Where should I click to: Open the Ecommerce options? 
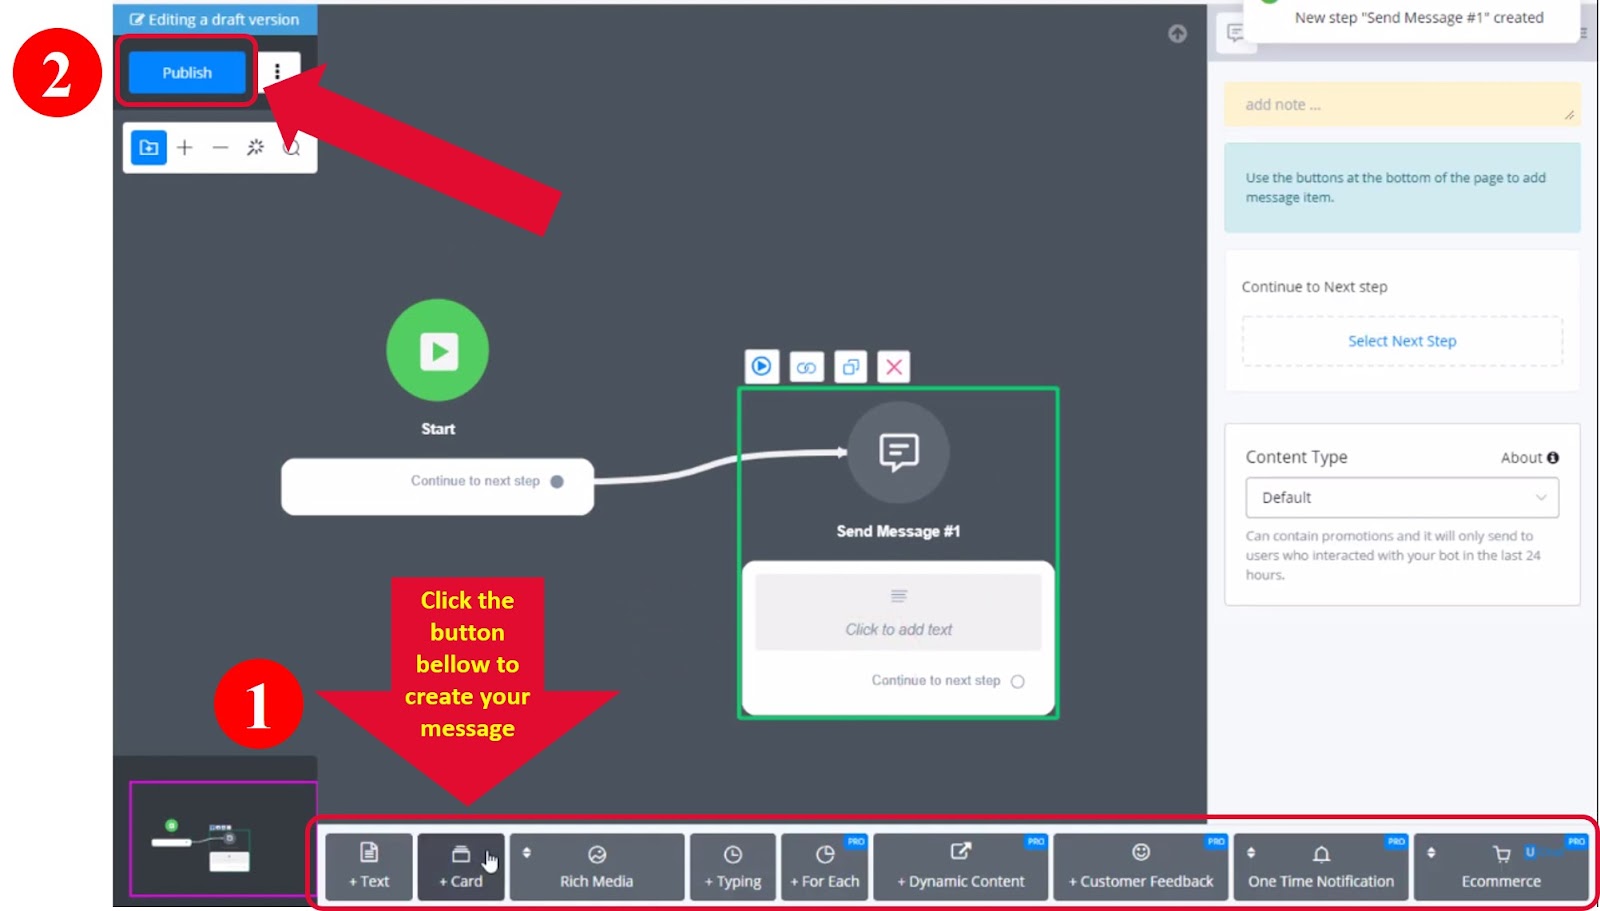coord(1501,866)
